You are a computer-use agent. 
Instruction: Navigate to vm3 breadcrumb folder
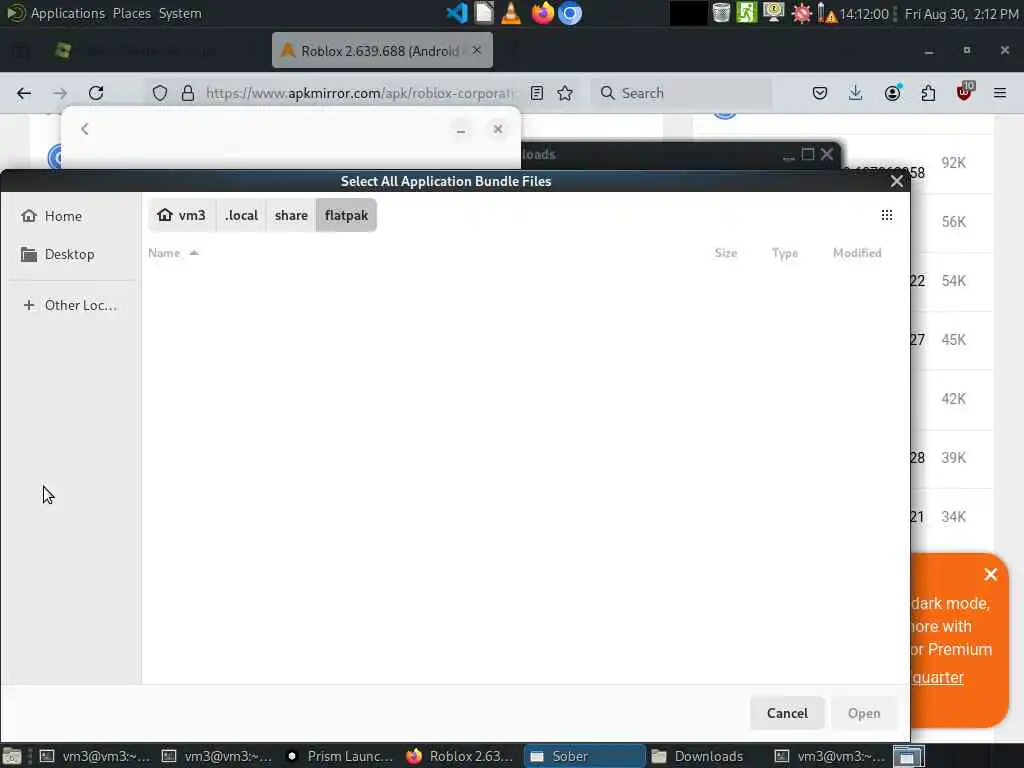182,216
